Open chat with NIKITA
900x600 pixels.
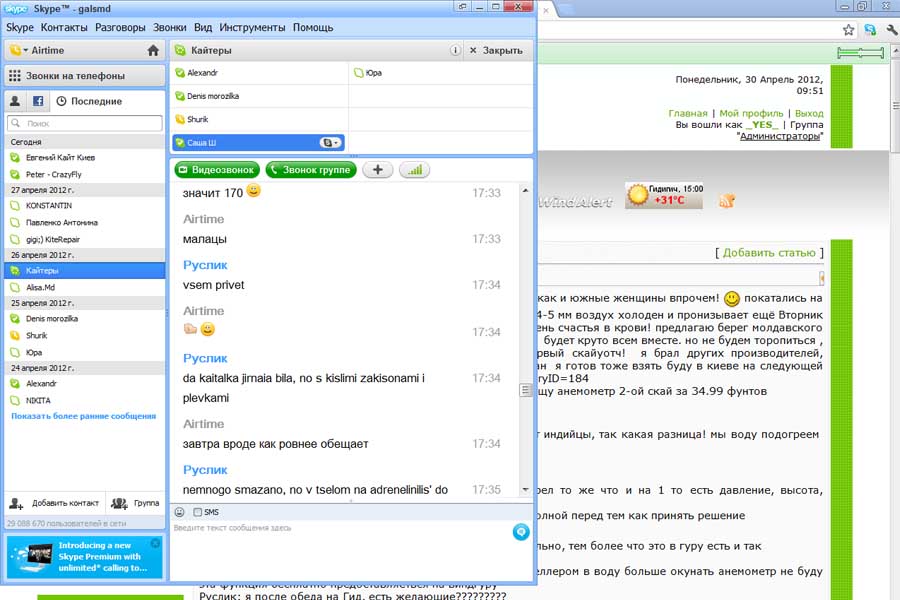click(x=85, y=400)
